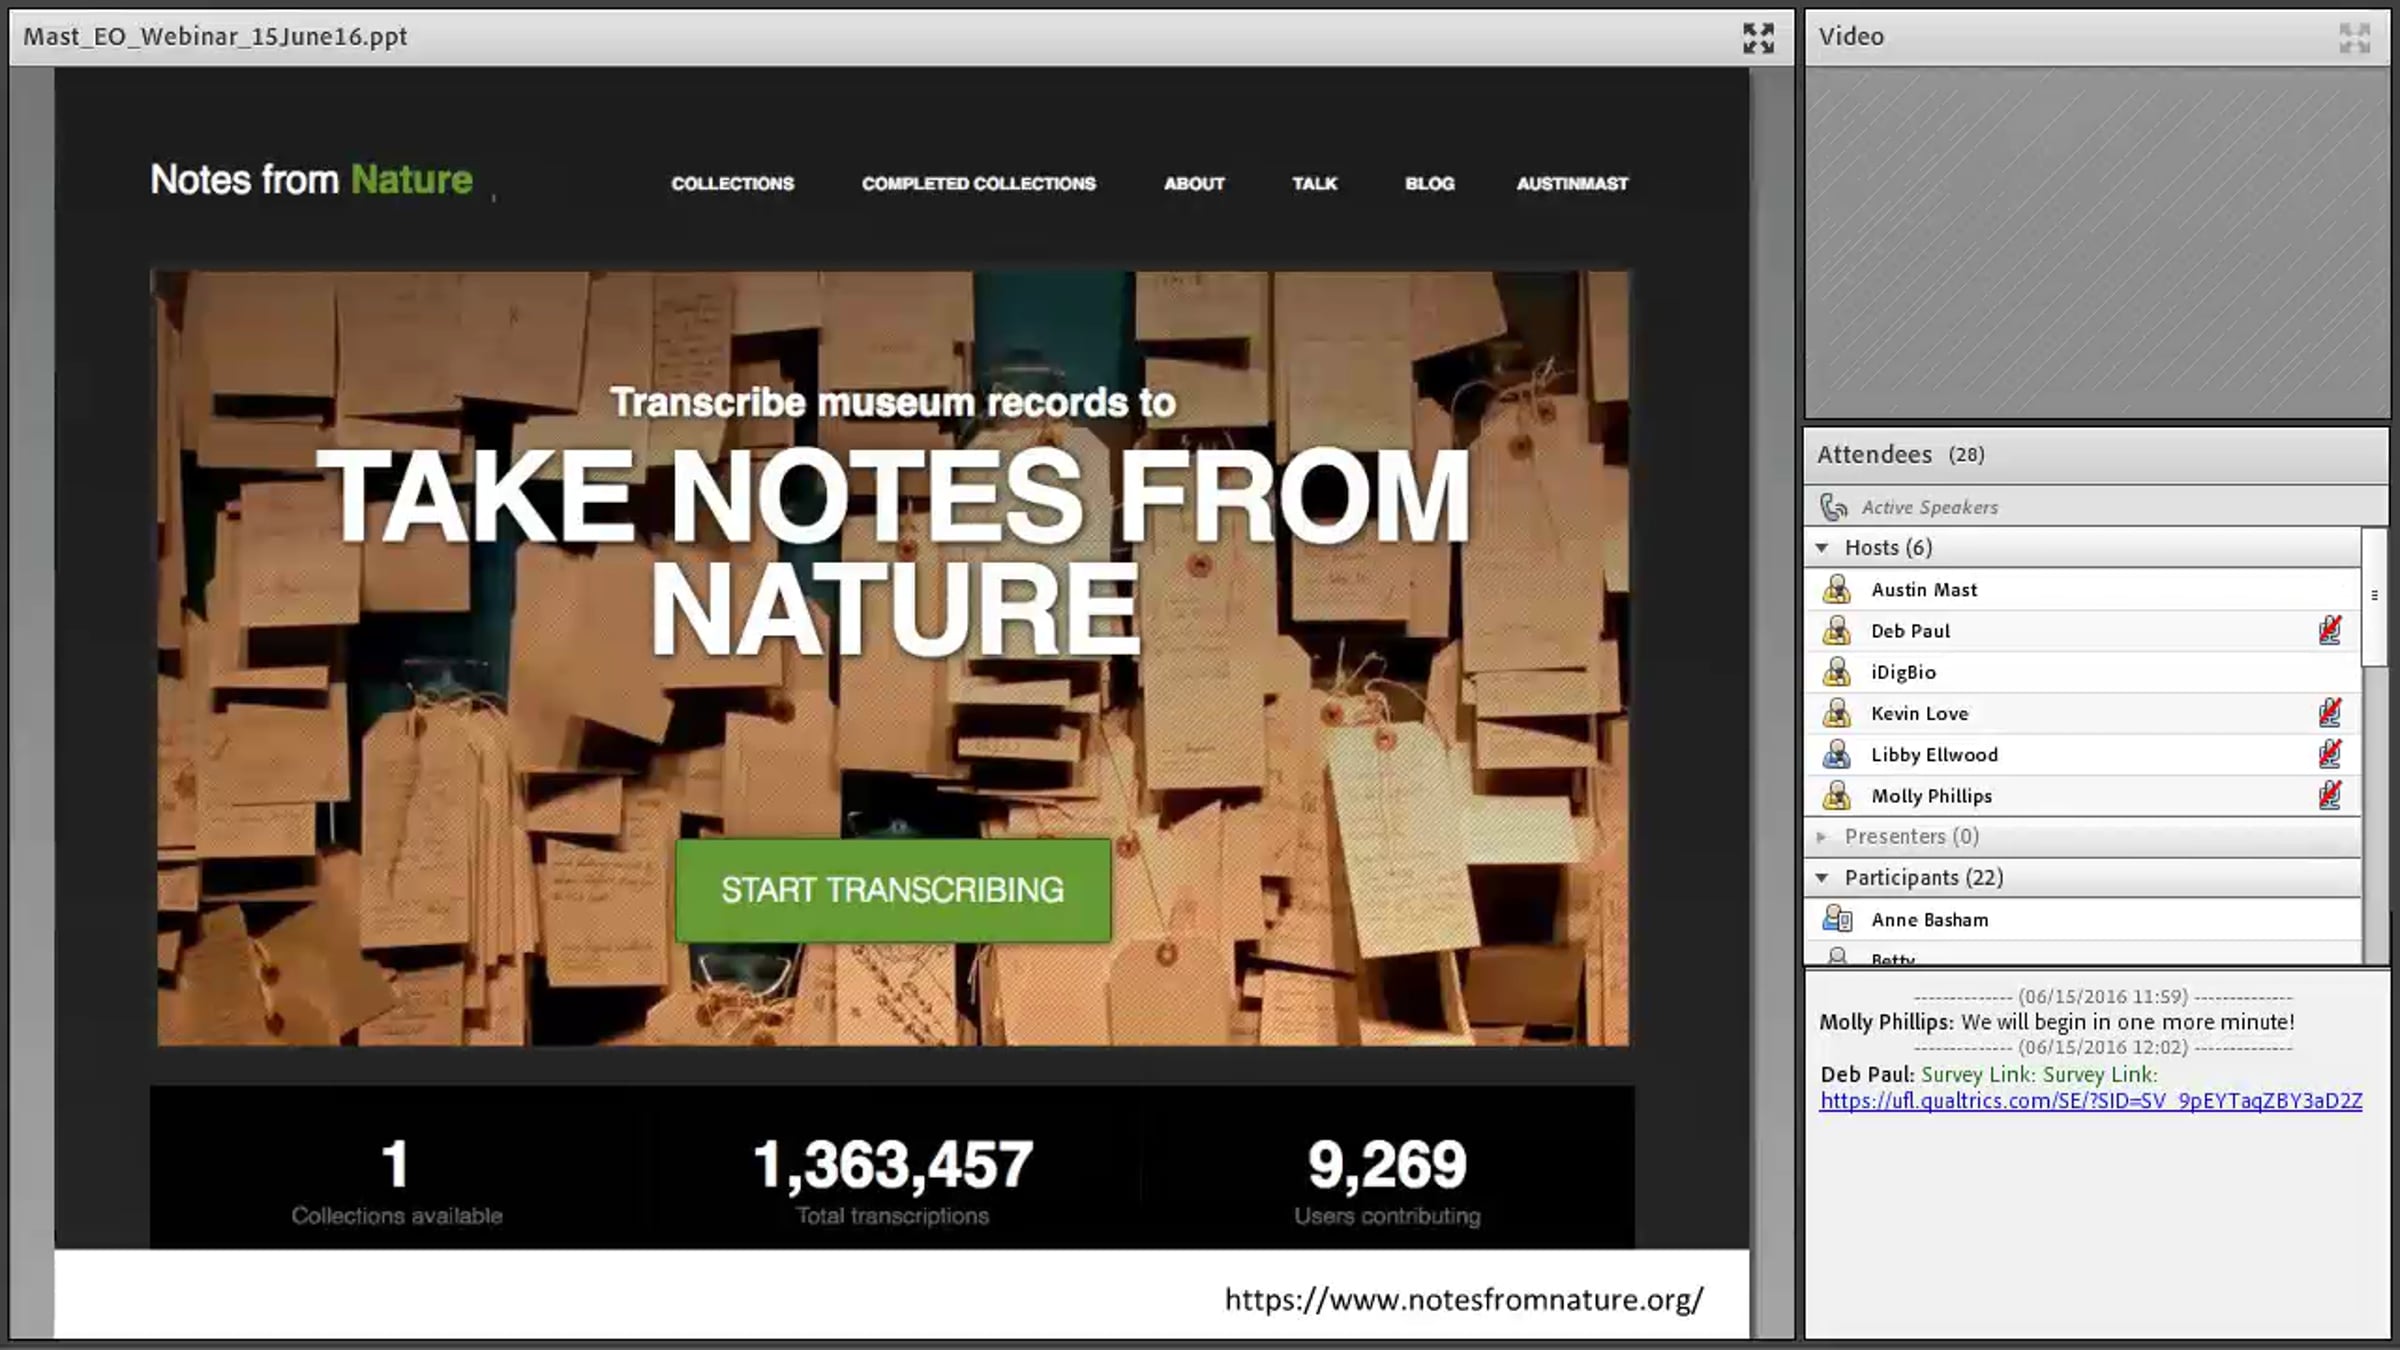
Task: Click Libby Ellwood's muted microphone icon
Action: (x=2329, y=754)
